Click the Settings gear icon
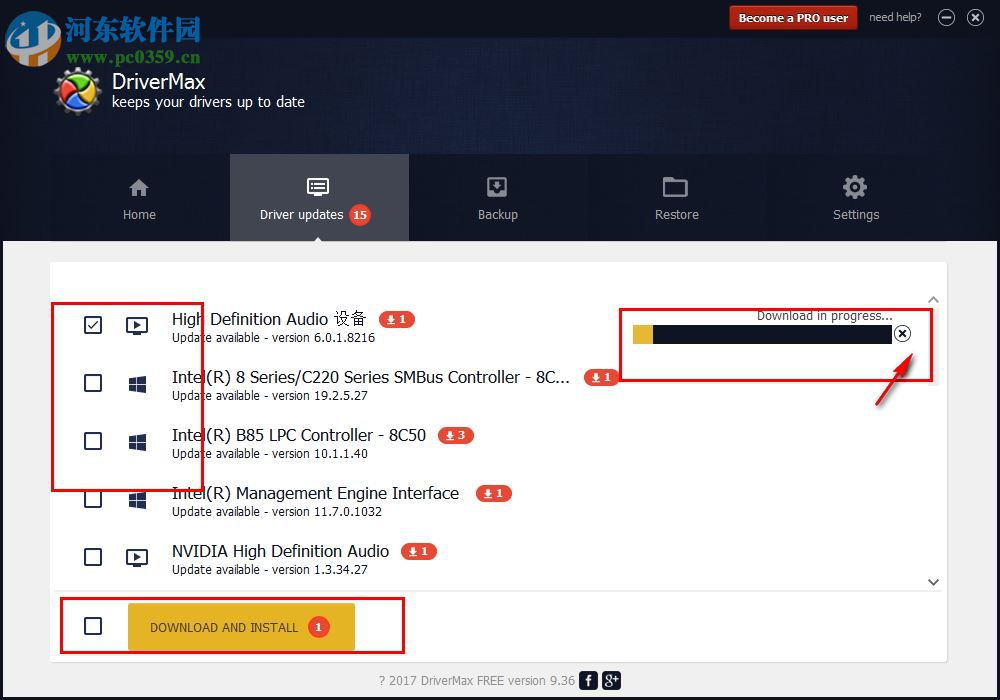The width and height of the screenshot is (1000, 700). (855, 187)
